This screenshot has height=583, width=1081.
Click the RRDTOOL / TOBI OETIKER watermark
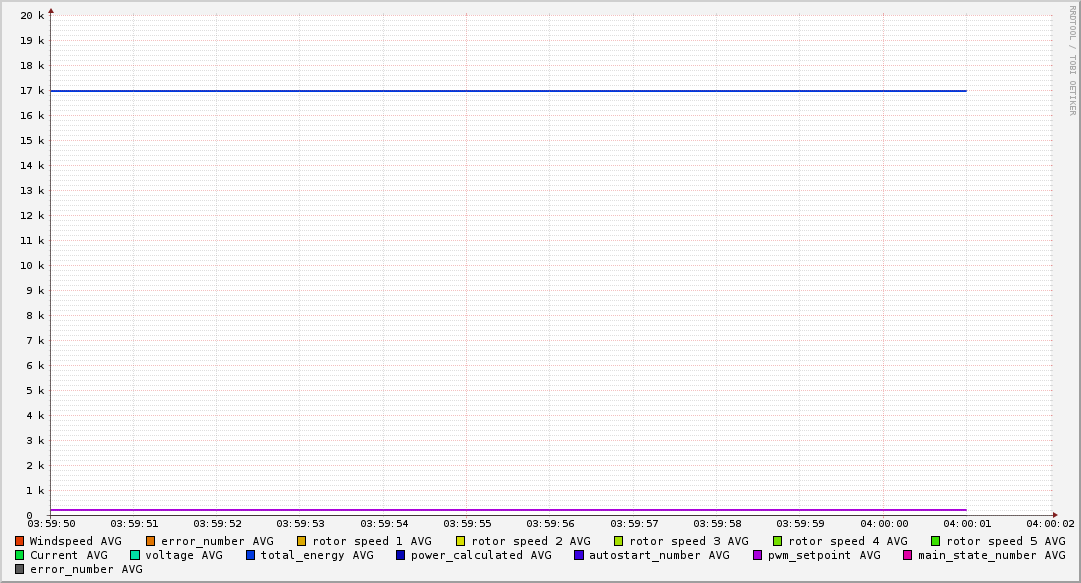click(x=1072, y=60)
